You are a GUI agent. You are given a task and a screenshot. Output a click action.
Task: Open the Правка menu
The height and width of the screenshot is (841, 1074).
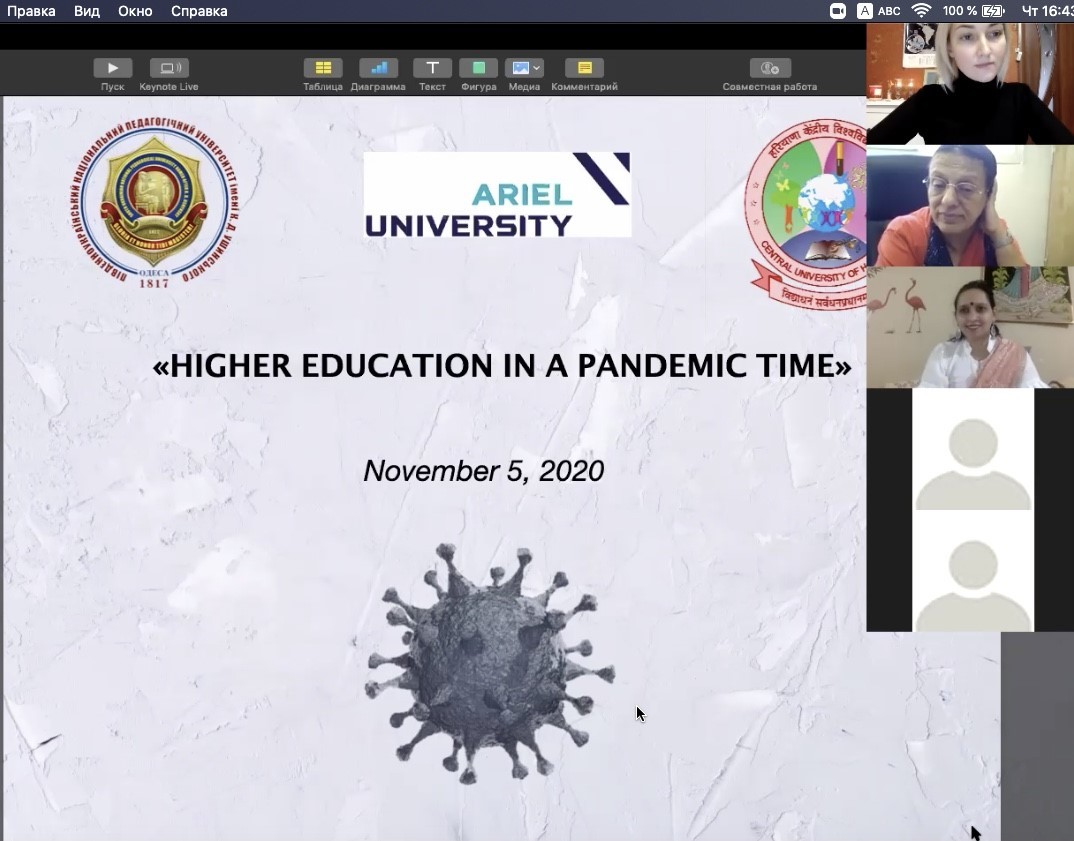click(31, 11)
